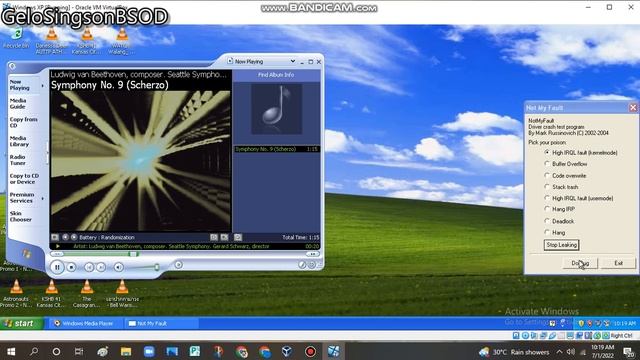This screenshot has height=360, width=640.
Task: Skip to next track in Media Player
Action: click(101, 267)
